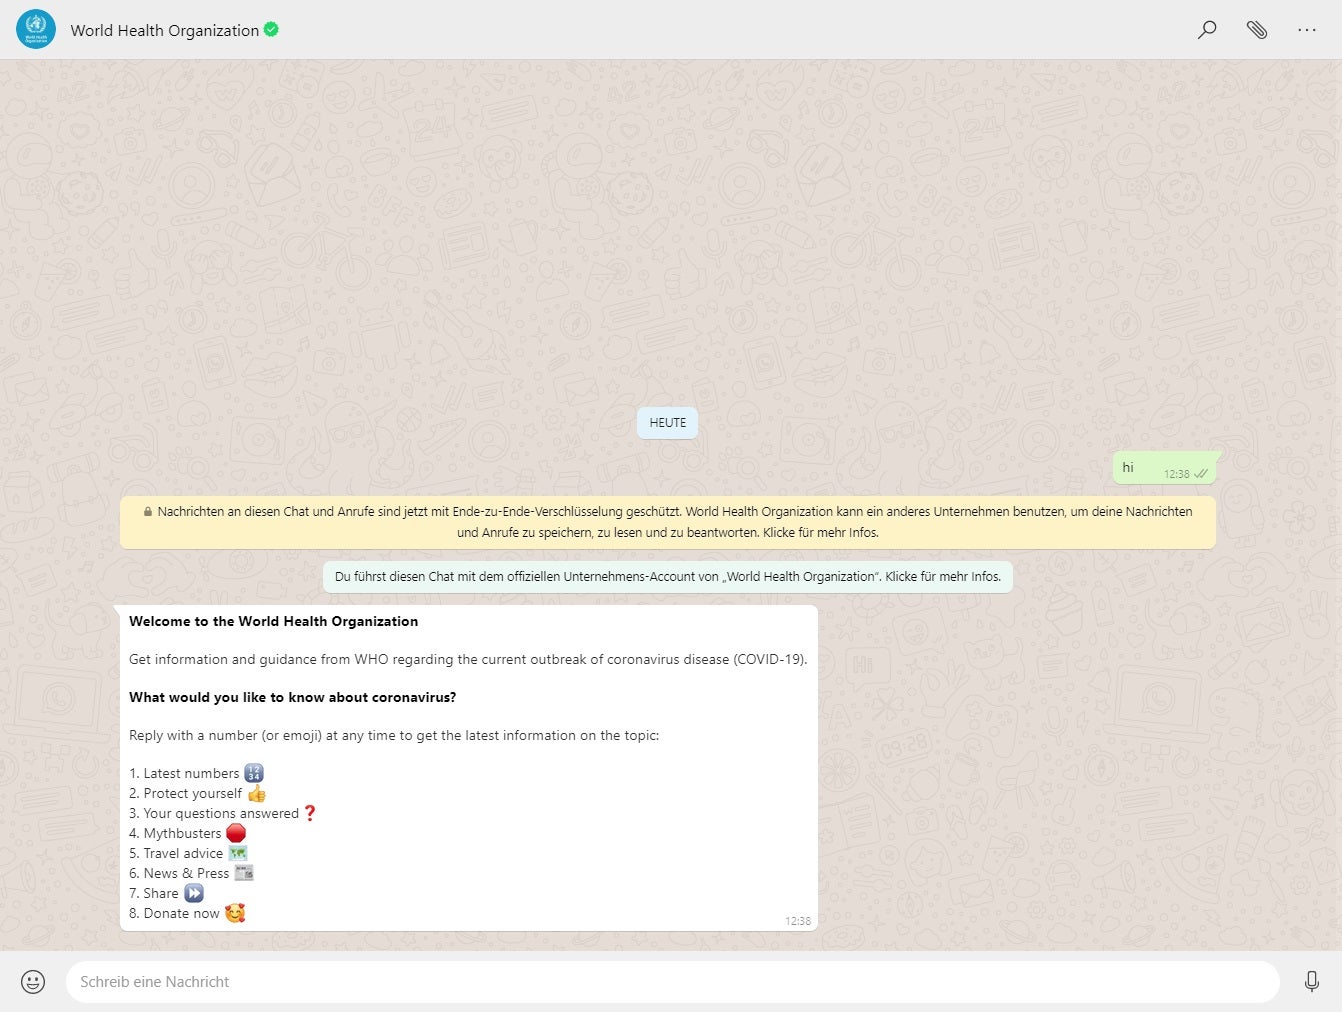The width and height of the screenshot is (1342, 1012).
Task: Select the sent 'hi' message bubble
Action: click(1165, 468)
